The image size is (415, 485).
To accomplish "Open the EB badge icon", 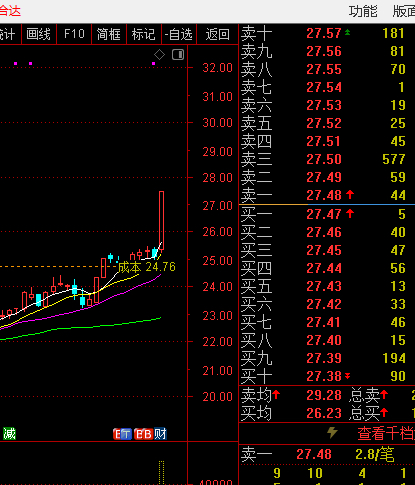I will click(x=143, y=434).
